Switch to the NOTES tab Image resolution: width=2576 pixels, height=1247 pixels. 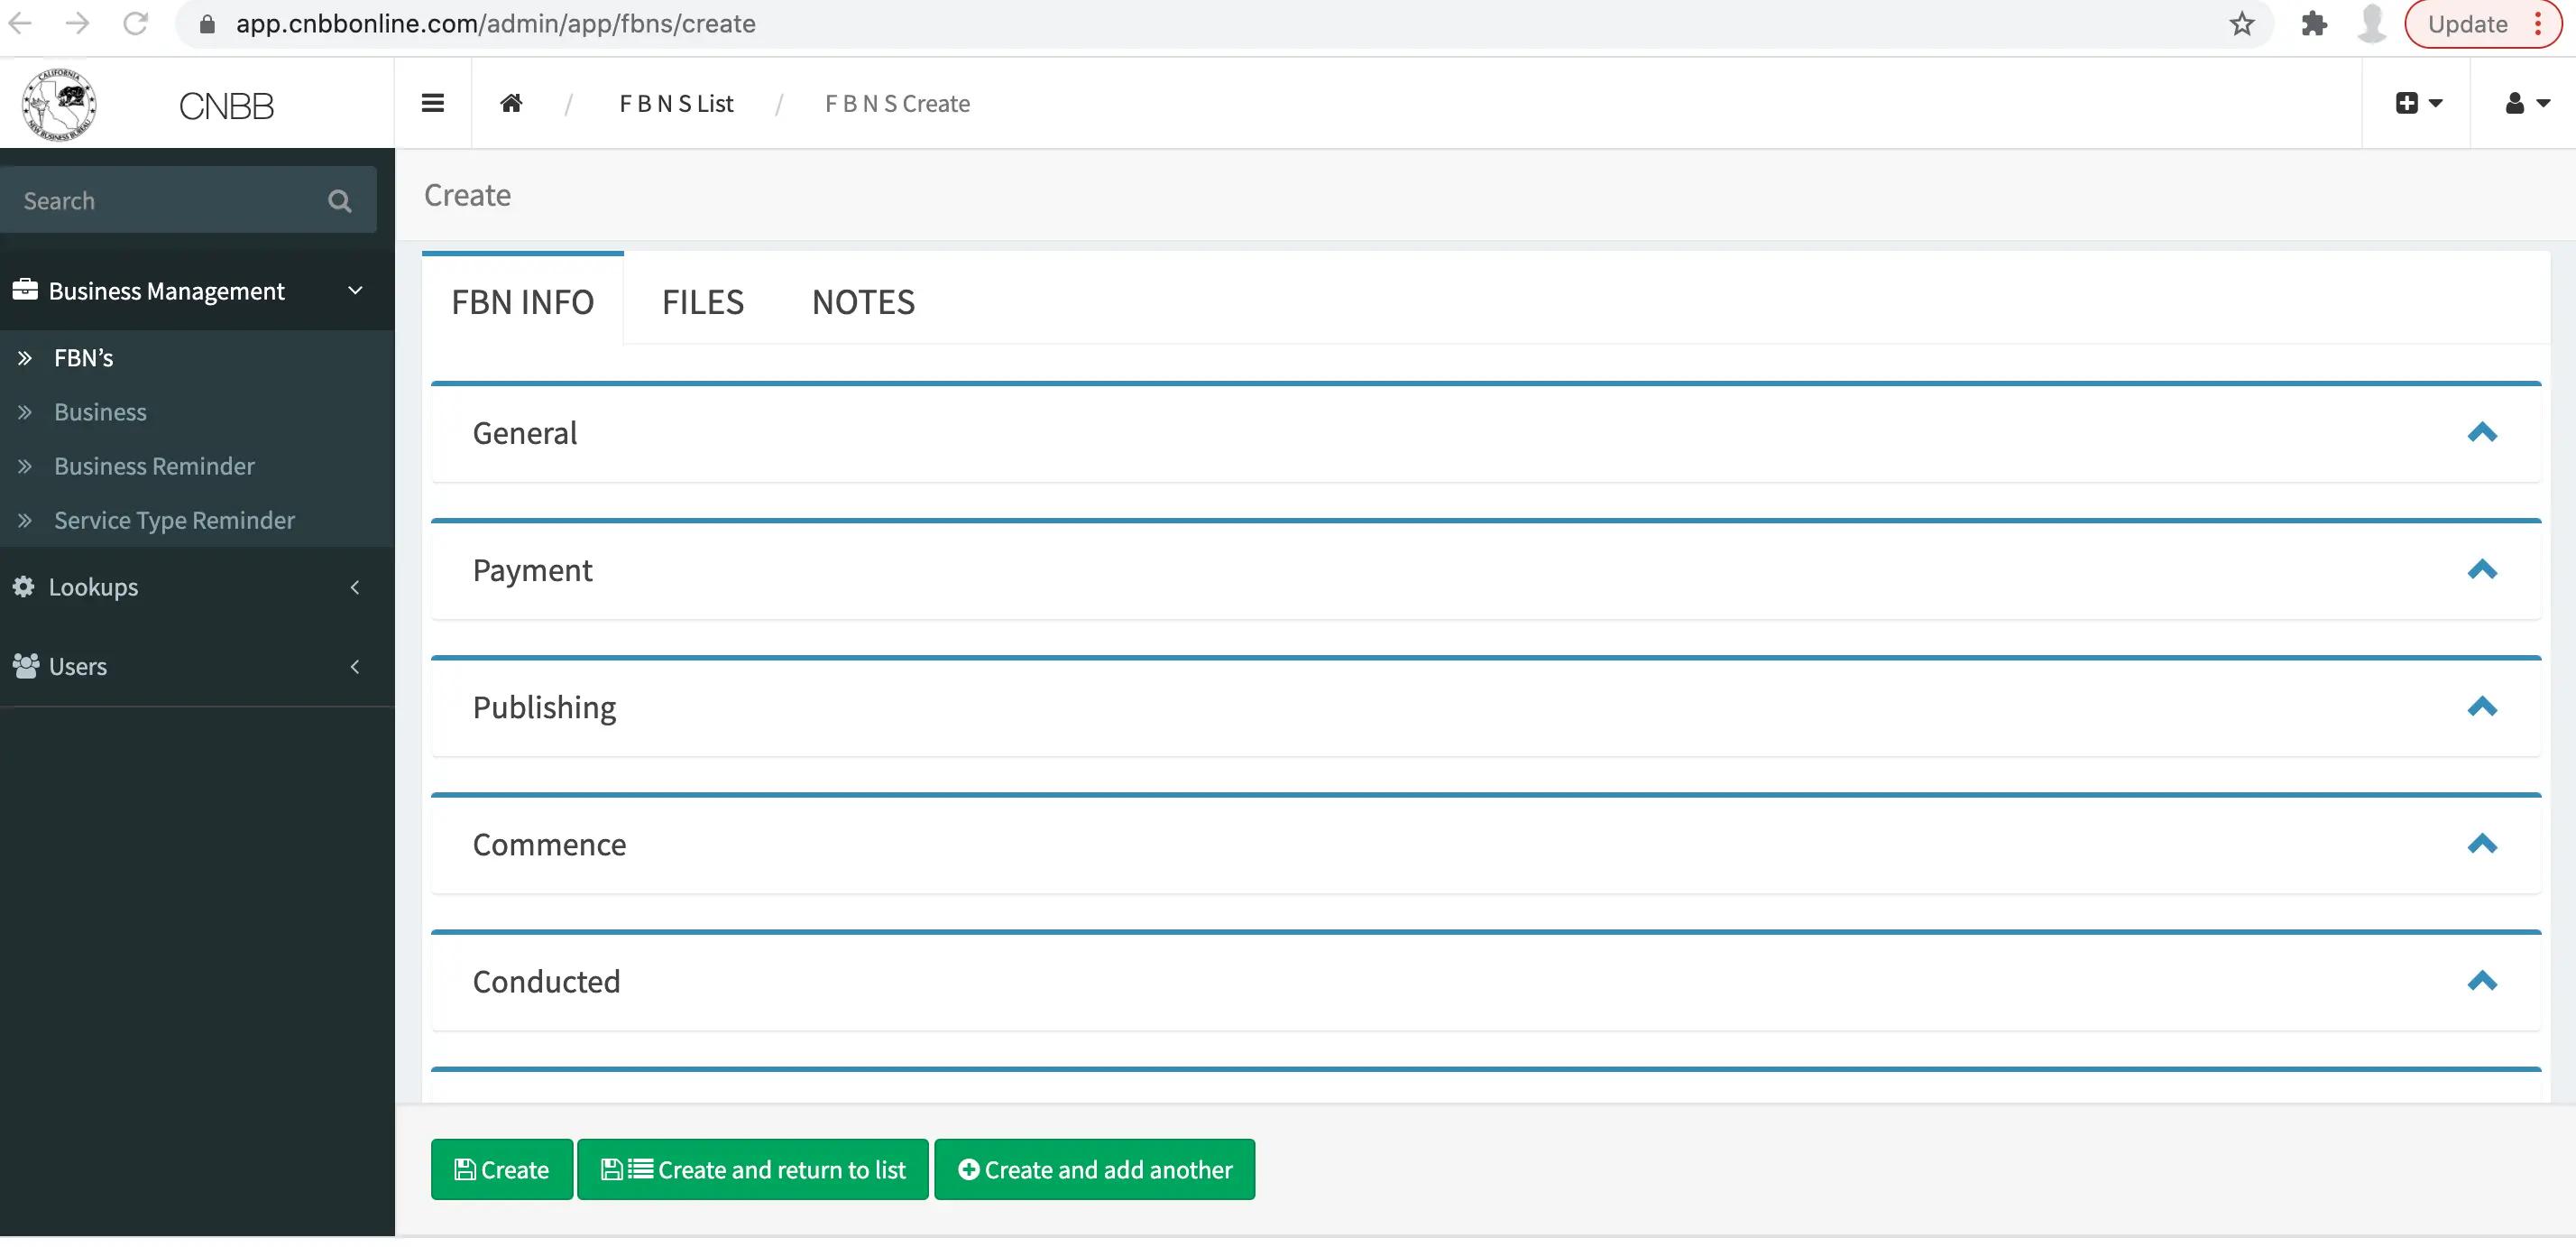coord(863,302)
